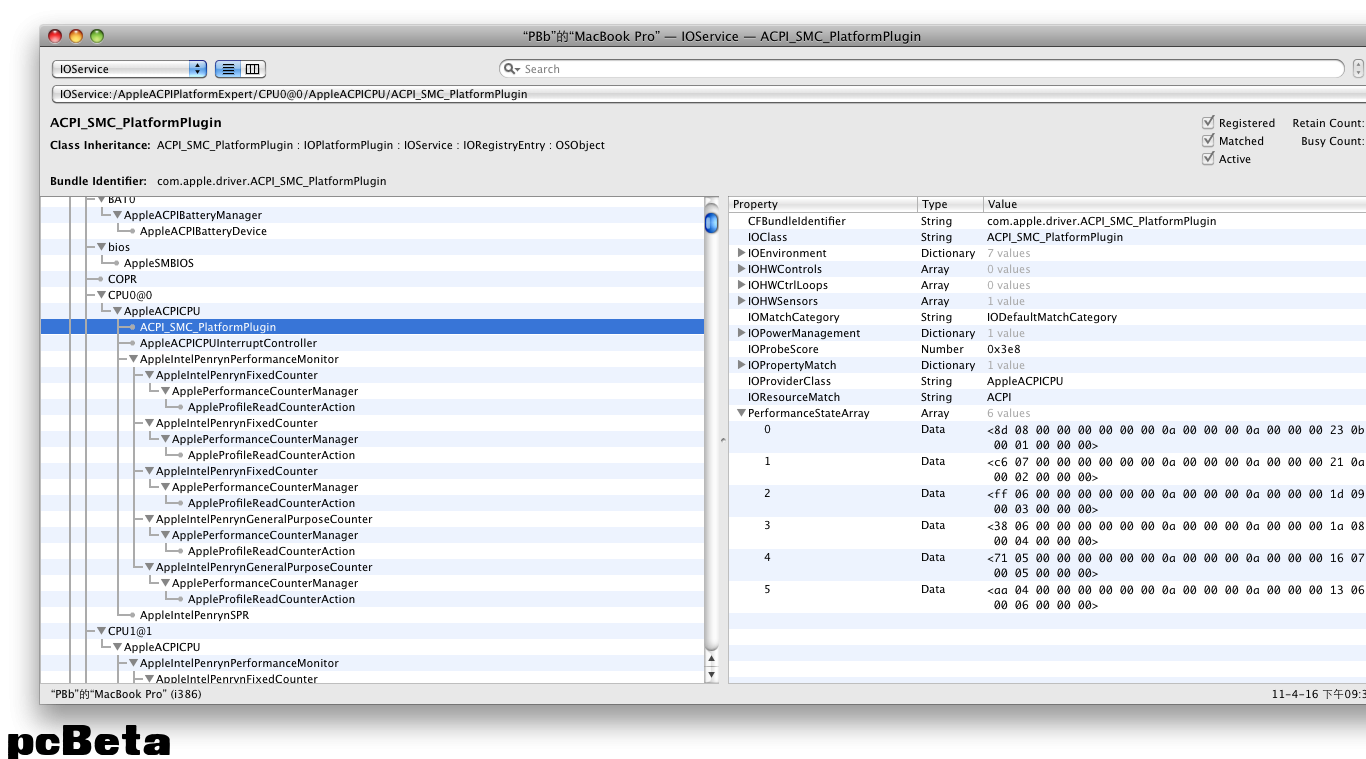Click the Search input field
This screenshot has height=759, width=1366.
[922, 69]
